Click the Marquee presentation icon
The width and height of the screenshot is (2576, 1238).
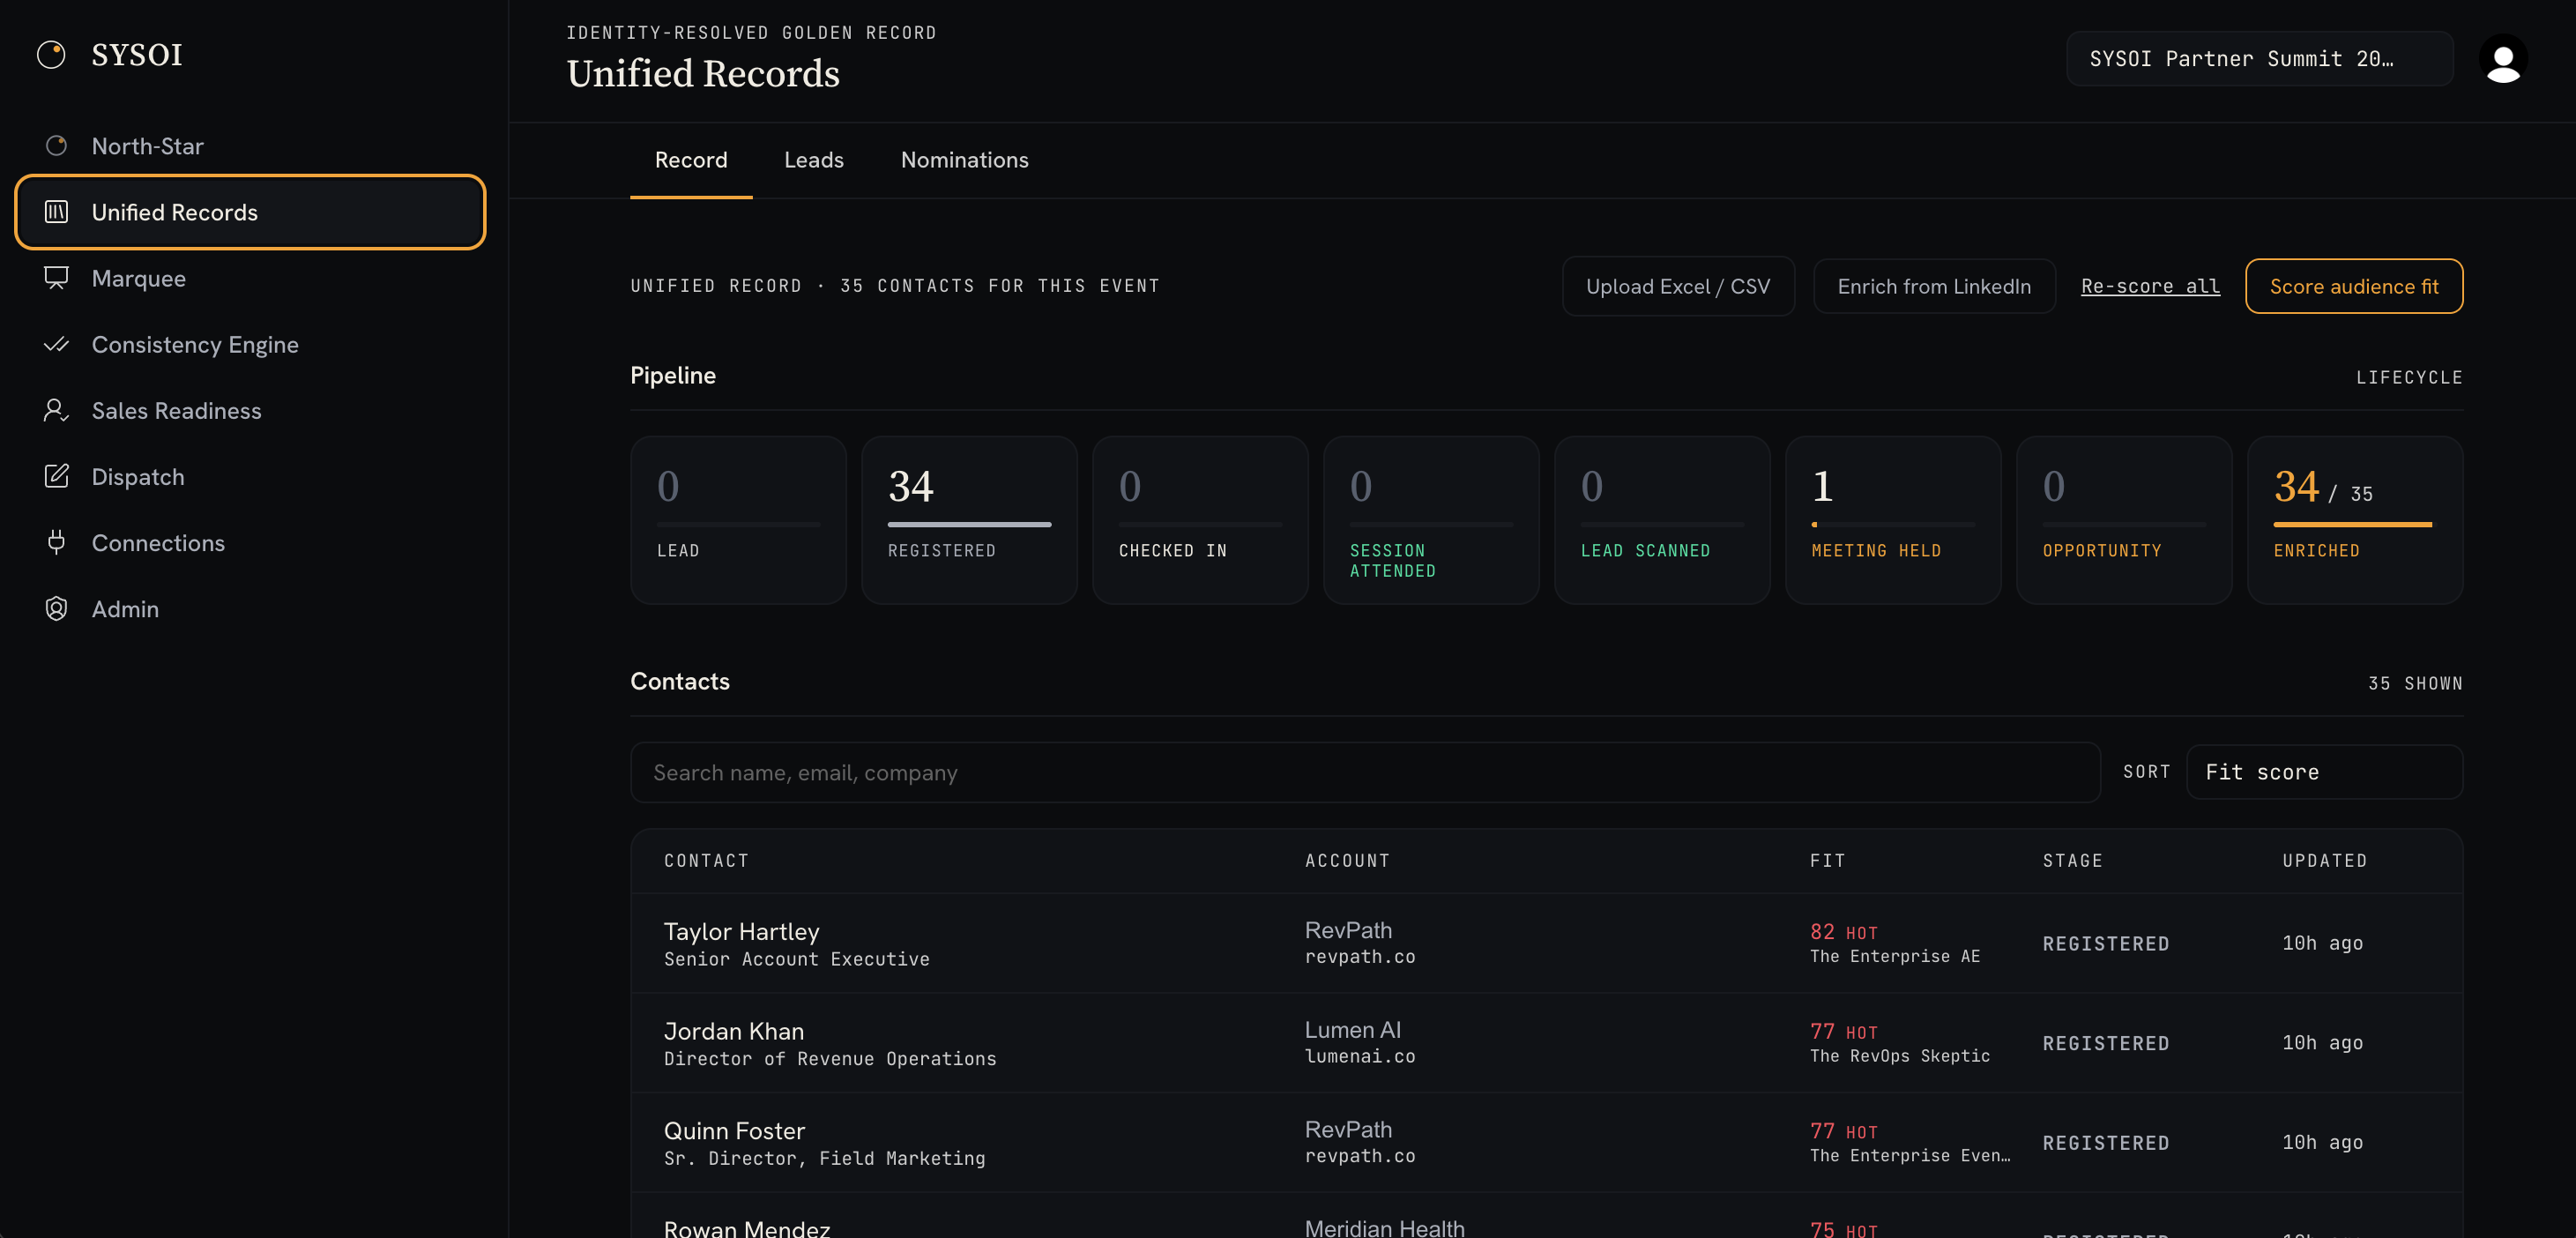click(x=56, y=278)
